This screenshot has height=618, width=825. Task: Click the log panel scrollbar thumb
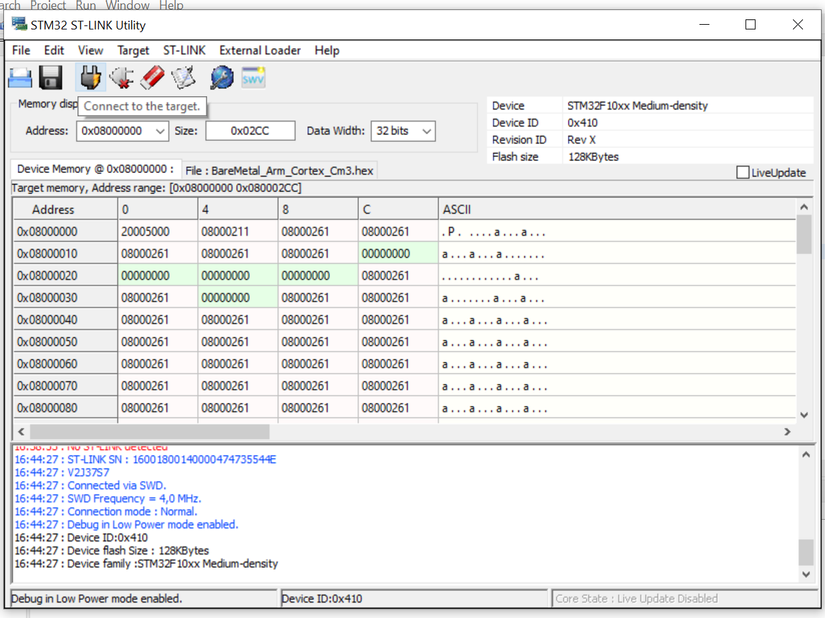point(806,552)
